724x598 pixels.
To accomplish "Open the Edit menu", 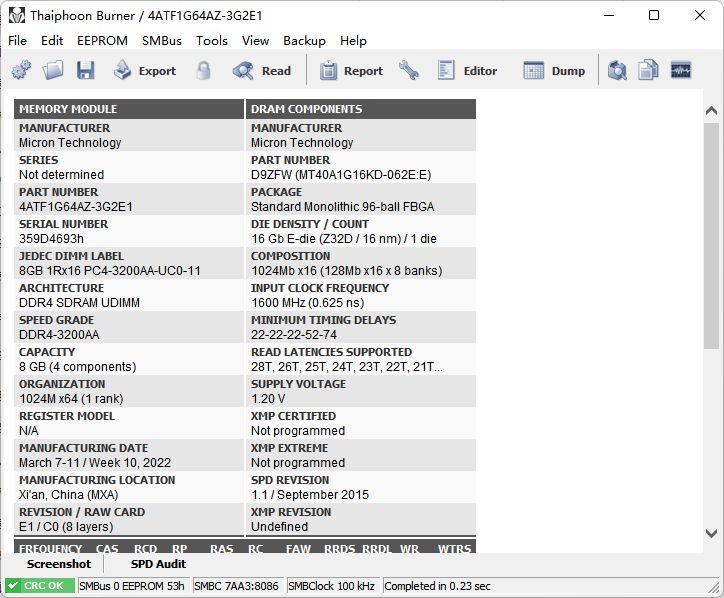I will (x=52, y=41).
